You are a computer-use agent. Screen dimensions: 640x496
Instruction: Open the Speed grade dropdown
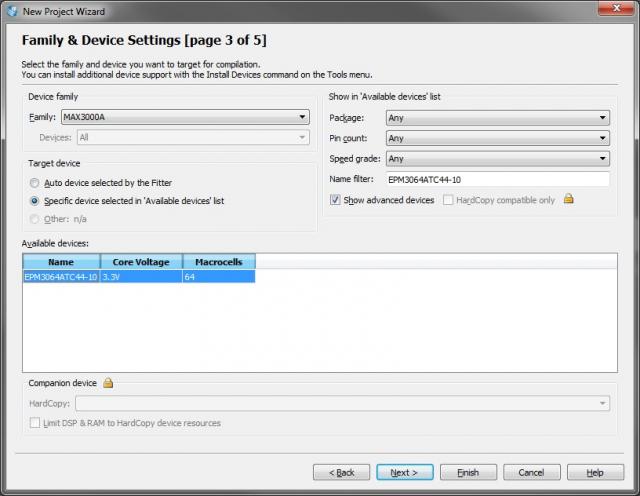pyautogui.click(x=498, y=158)
